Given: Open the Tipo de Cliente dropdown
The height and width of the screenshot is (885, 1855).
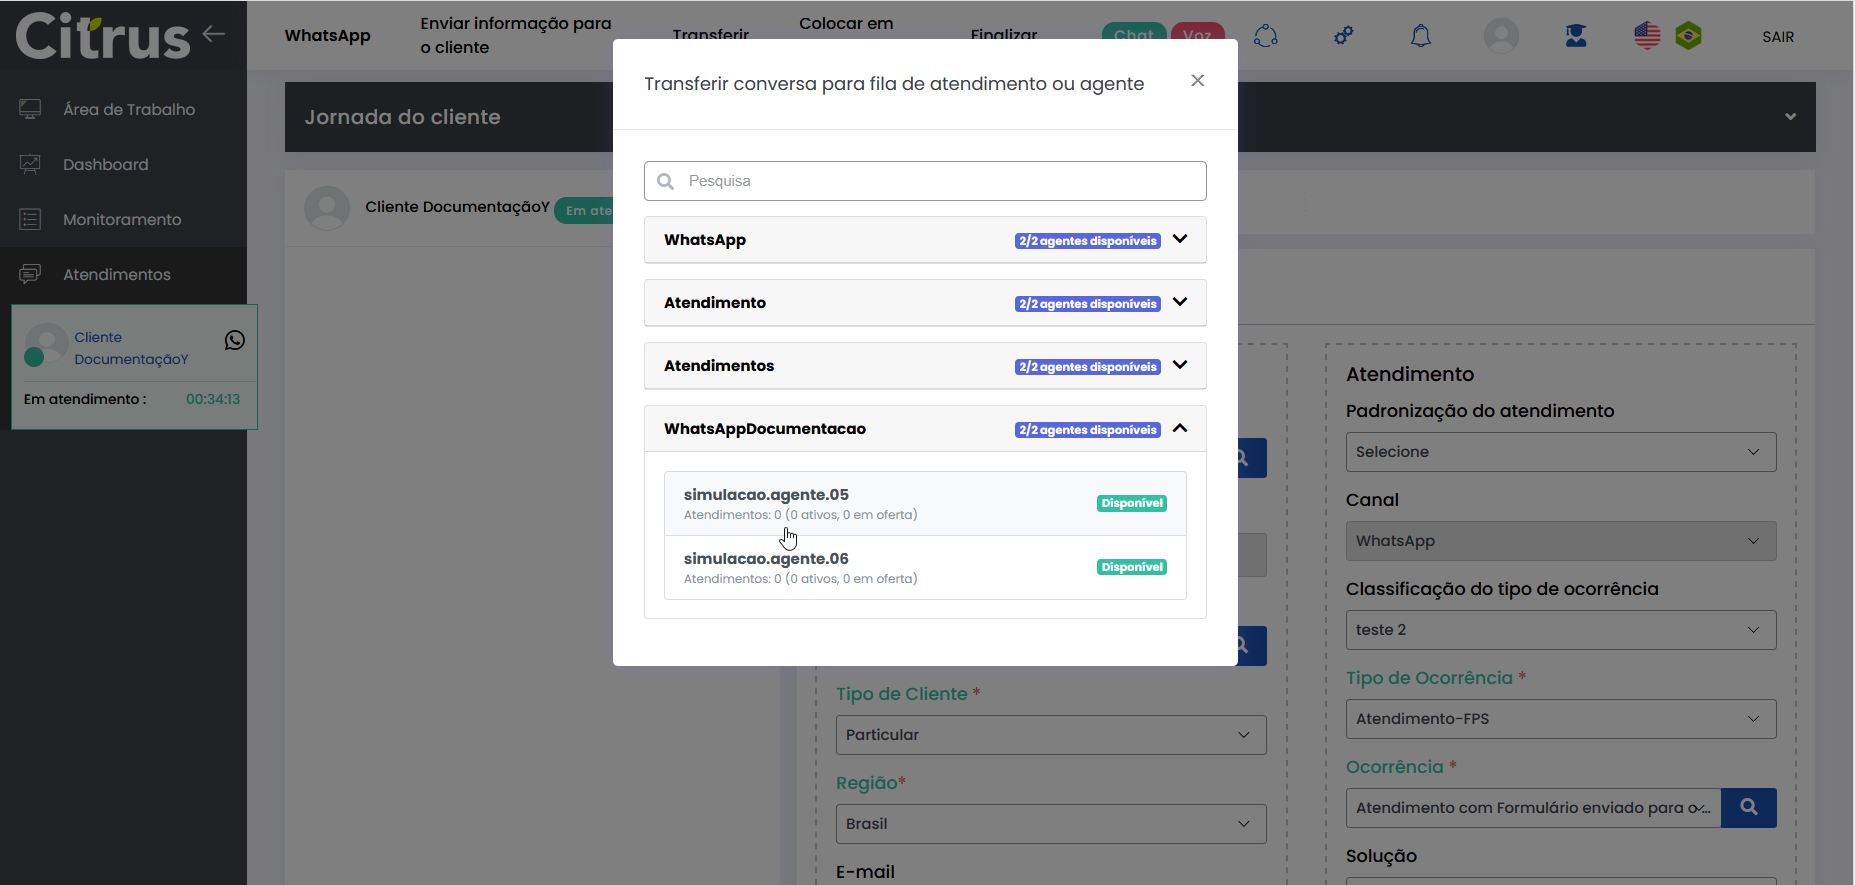Looking at the screenshot, I should [x=1050, y=735].
